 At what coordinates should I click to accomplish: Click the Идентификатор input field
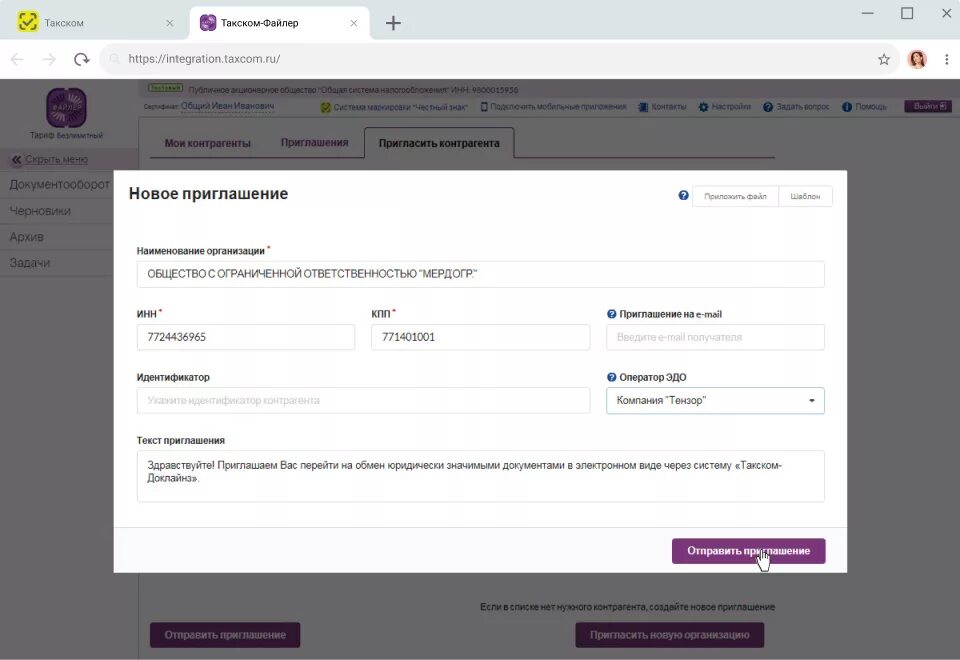click(x=363, y=400)
